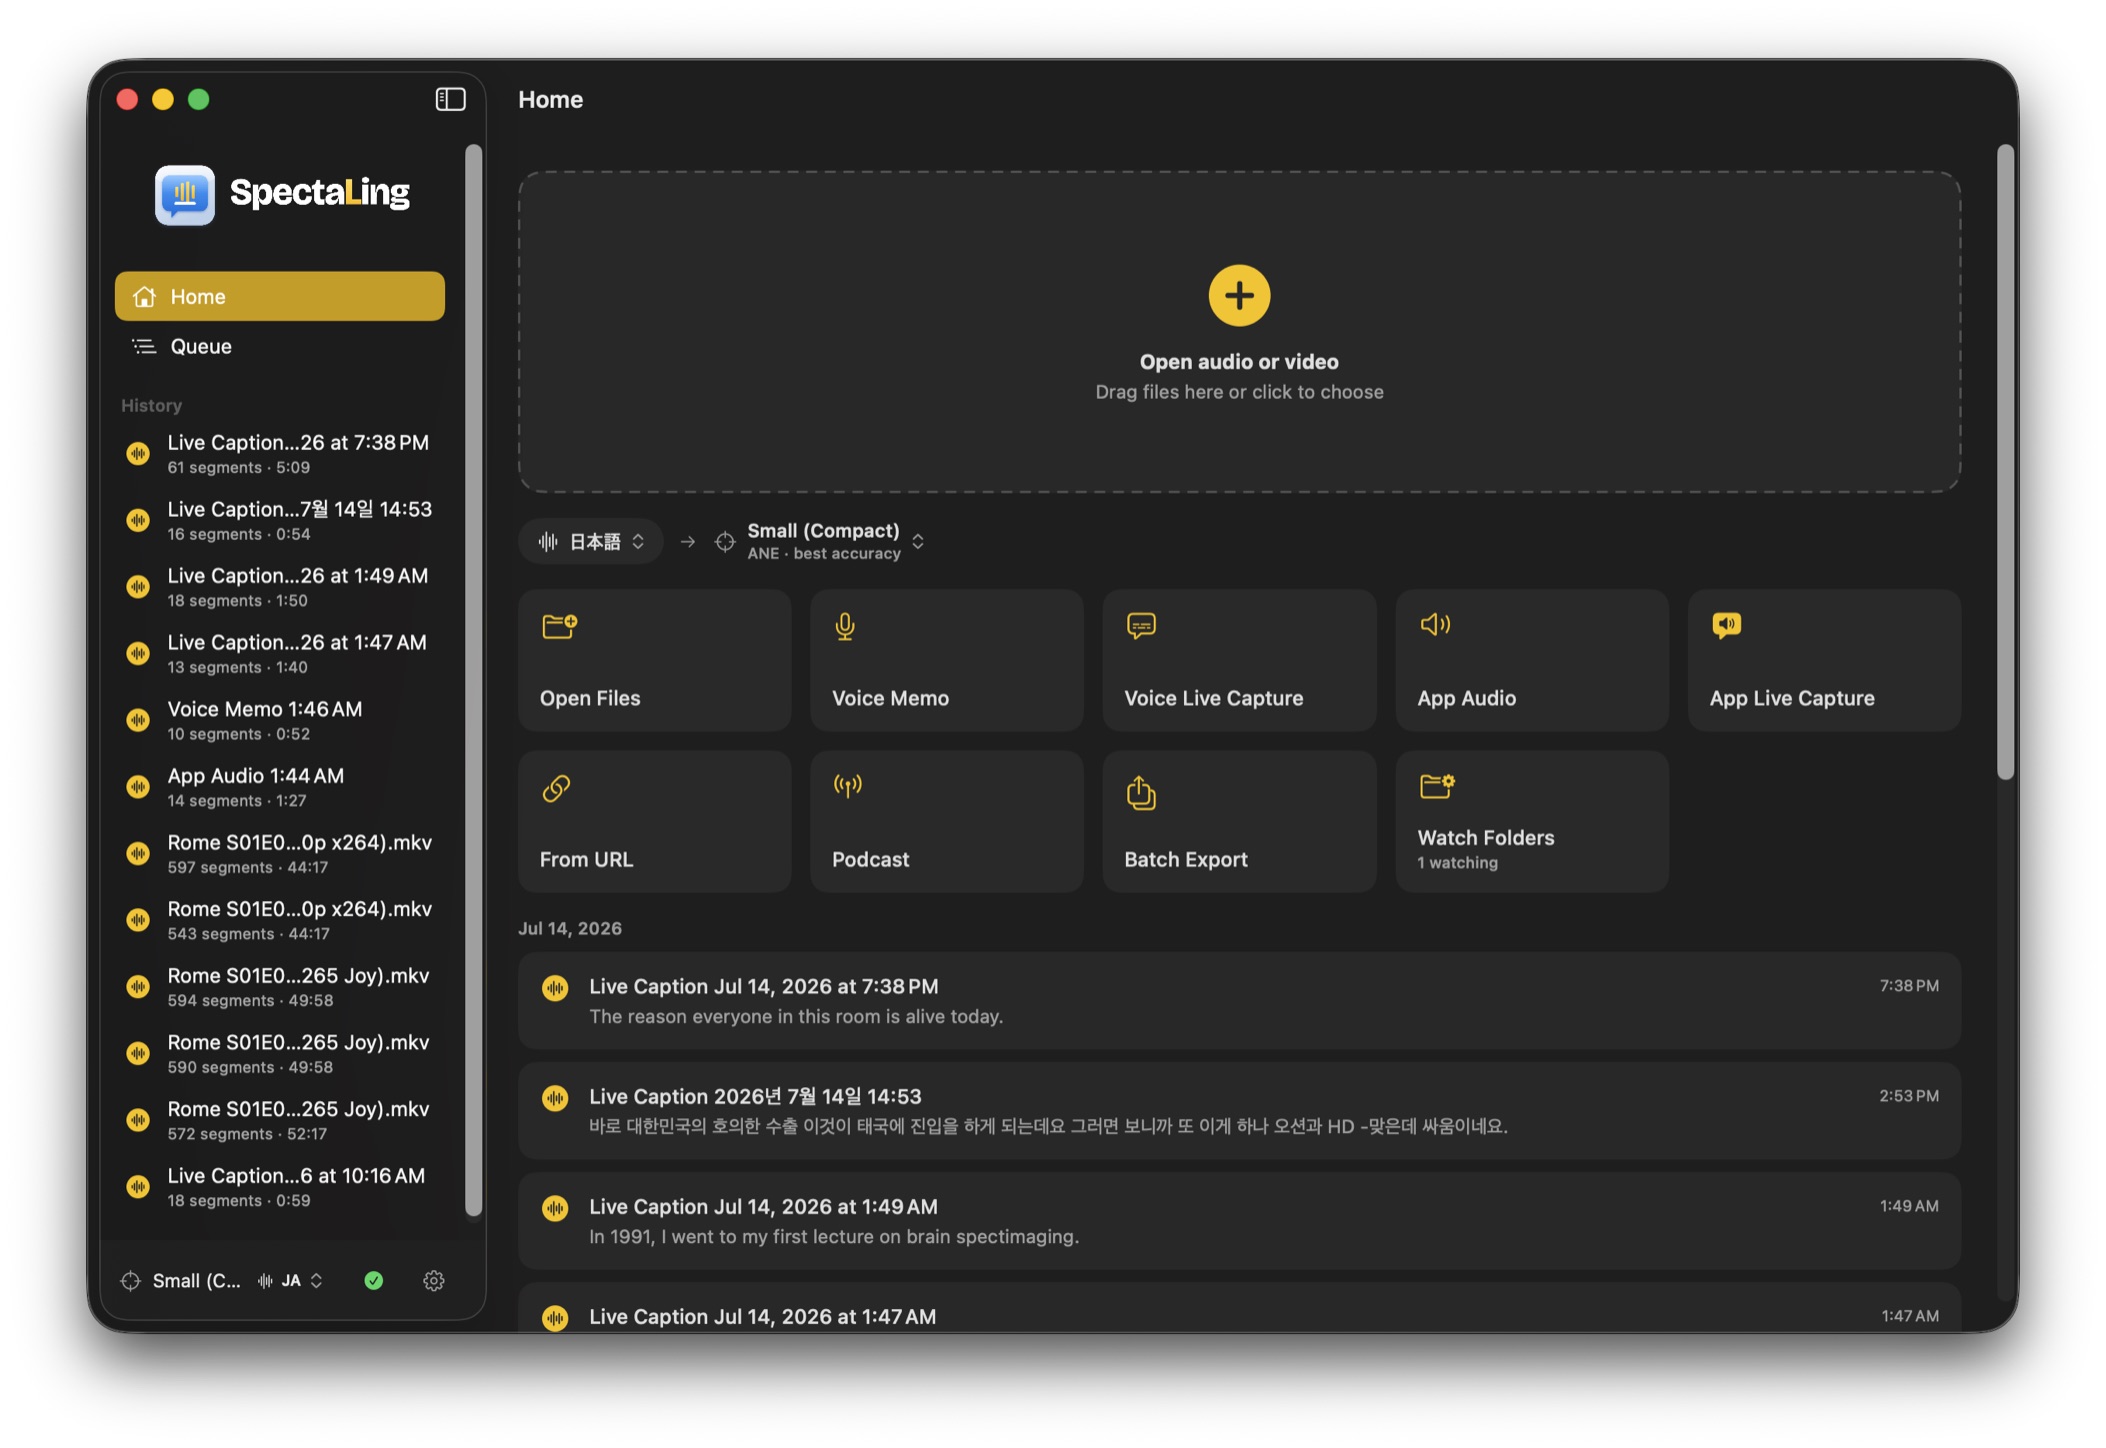The width and height of the screenshot is (2106, 1448).
Task: Click the green status checkmark indicator
Action: (374, 1280)
